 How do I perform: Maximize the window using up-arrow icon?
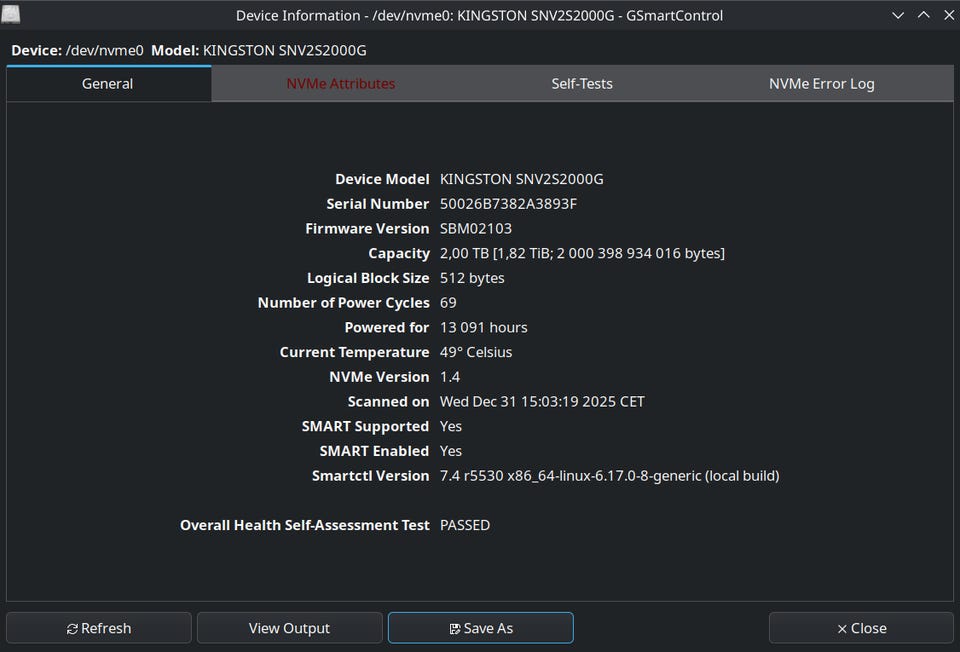coord(923,15)
